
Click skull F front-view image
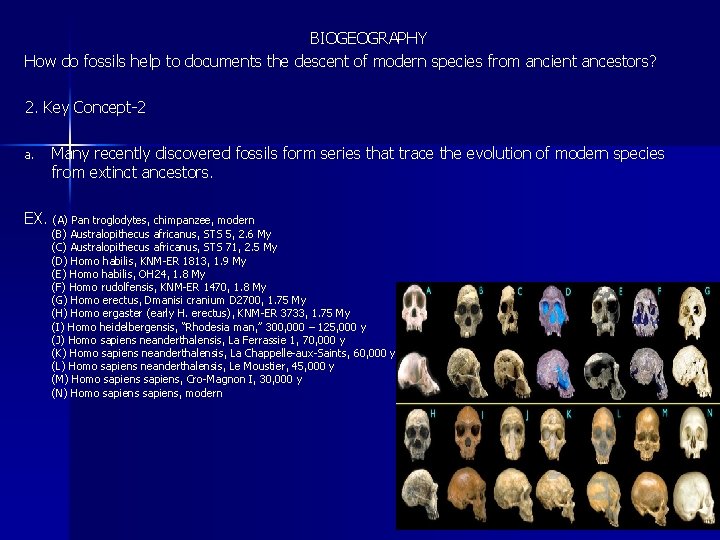(x=645, y=312)
